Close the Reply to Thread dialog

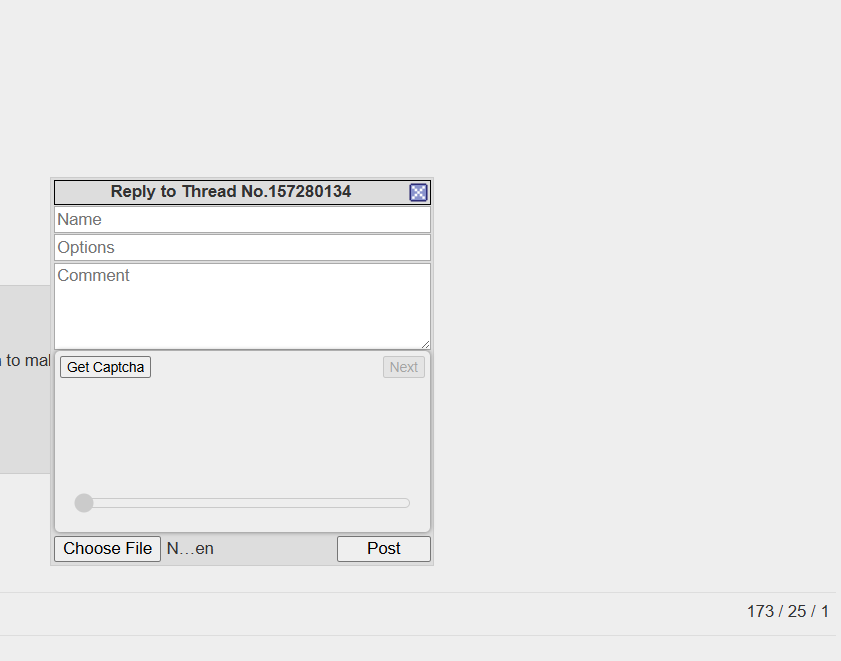click(x=418, y=192)
